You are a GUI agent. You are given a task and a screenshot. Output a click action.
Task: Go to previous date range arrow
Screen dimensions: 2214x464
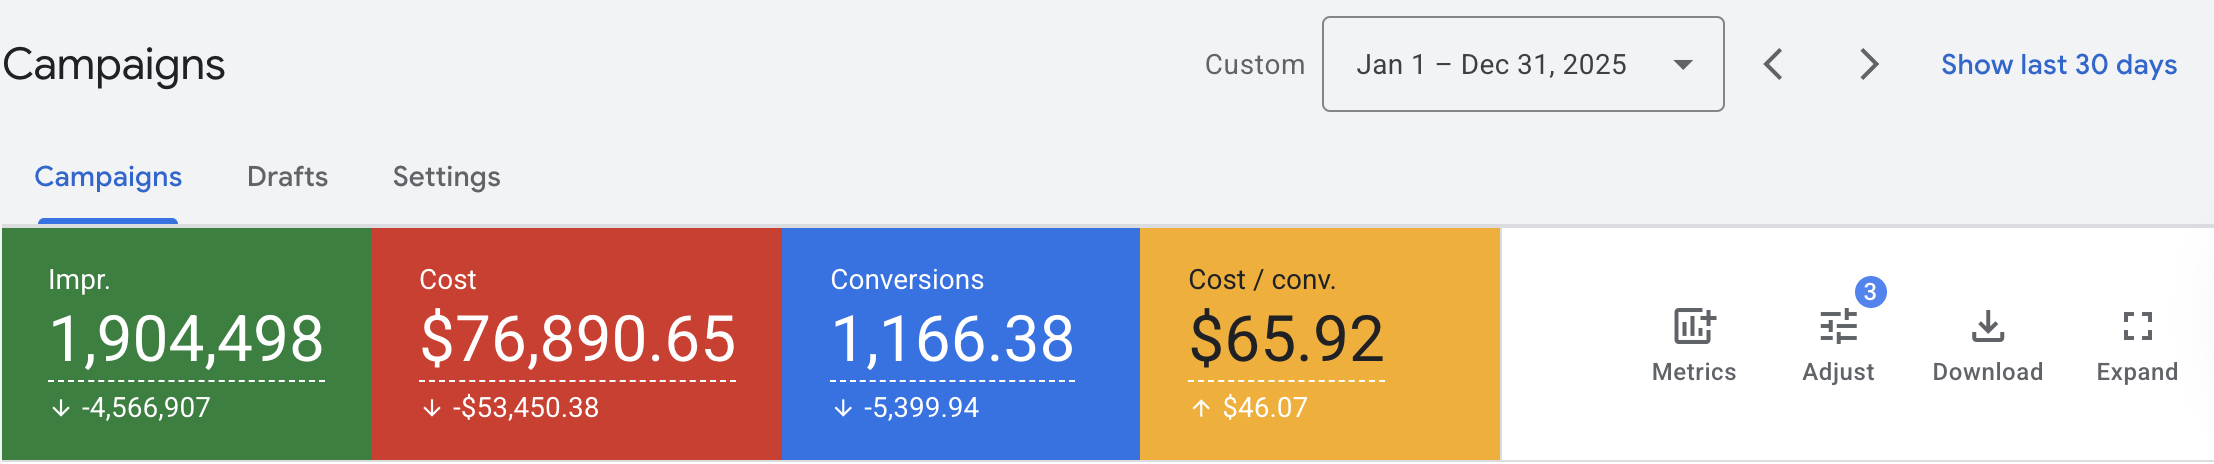[1773, 65]
